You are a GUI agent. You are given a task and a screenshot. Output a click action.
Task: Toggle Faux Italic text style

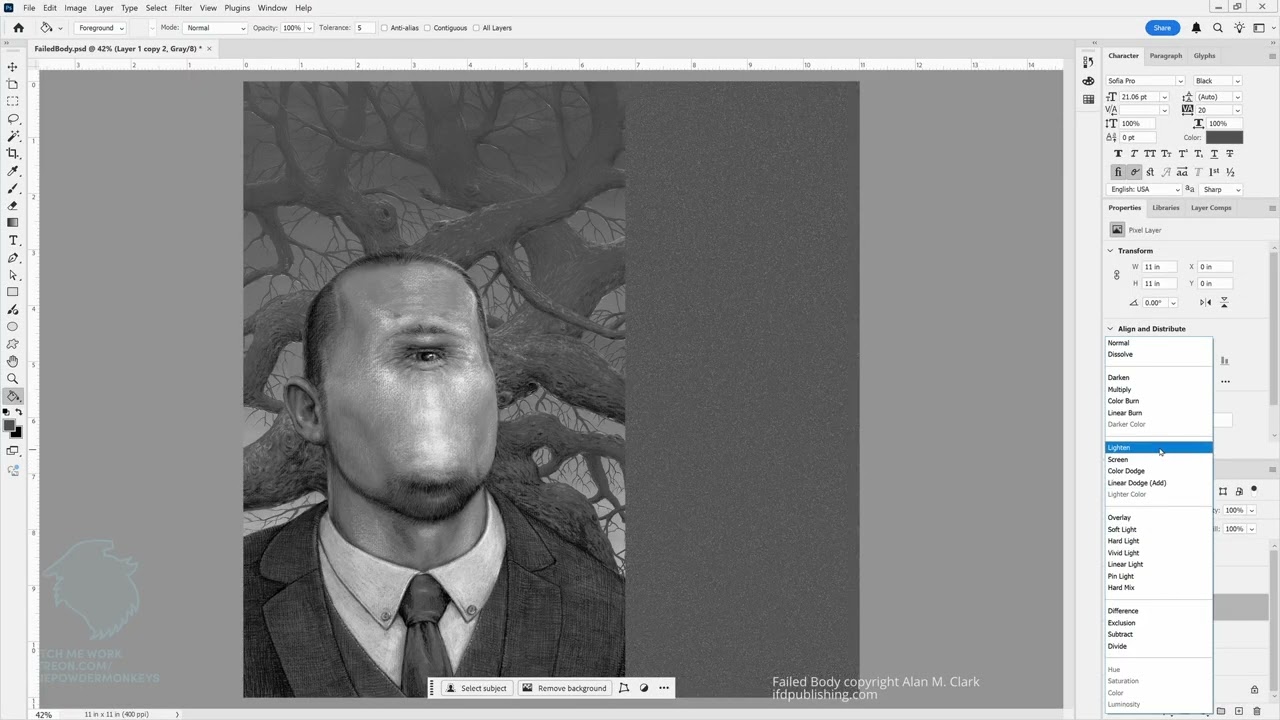pyautogui.click(x=1134, y=154)
